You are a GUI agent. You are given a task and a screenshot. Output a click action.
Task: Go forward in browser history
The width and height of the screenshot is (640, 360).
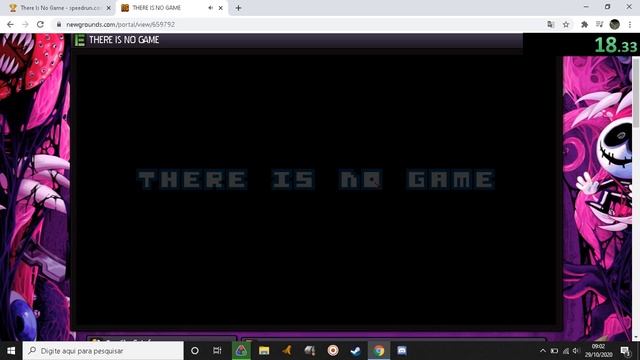(x=25, y=24)
